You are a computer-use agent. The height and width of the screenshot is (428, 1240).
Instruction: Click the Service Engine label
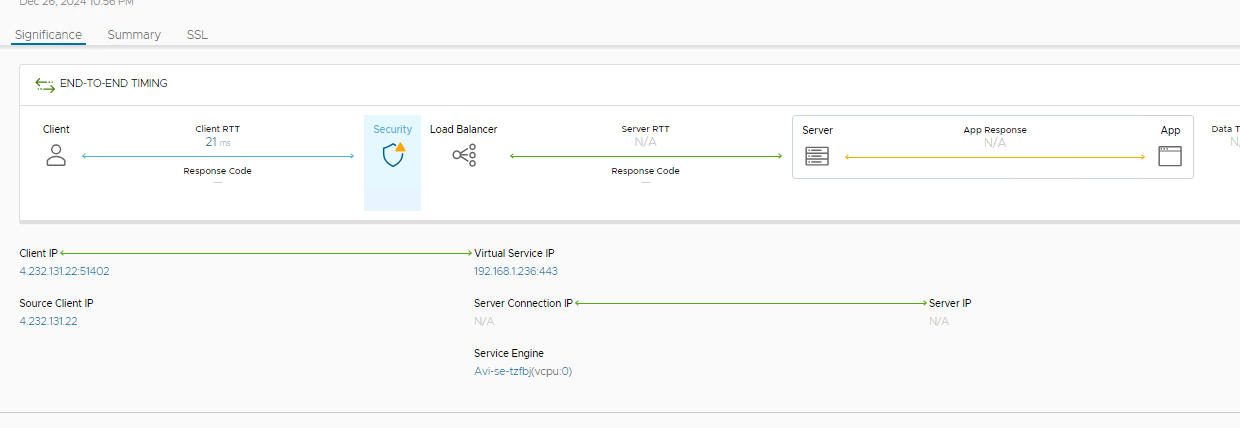coord(509,353)
